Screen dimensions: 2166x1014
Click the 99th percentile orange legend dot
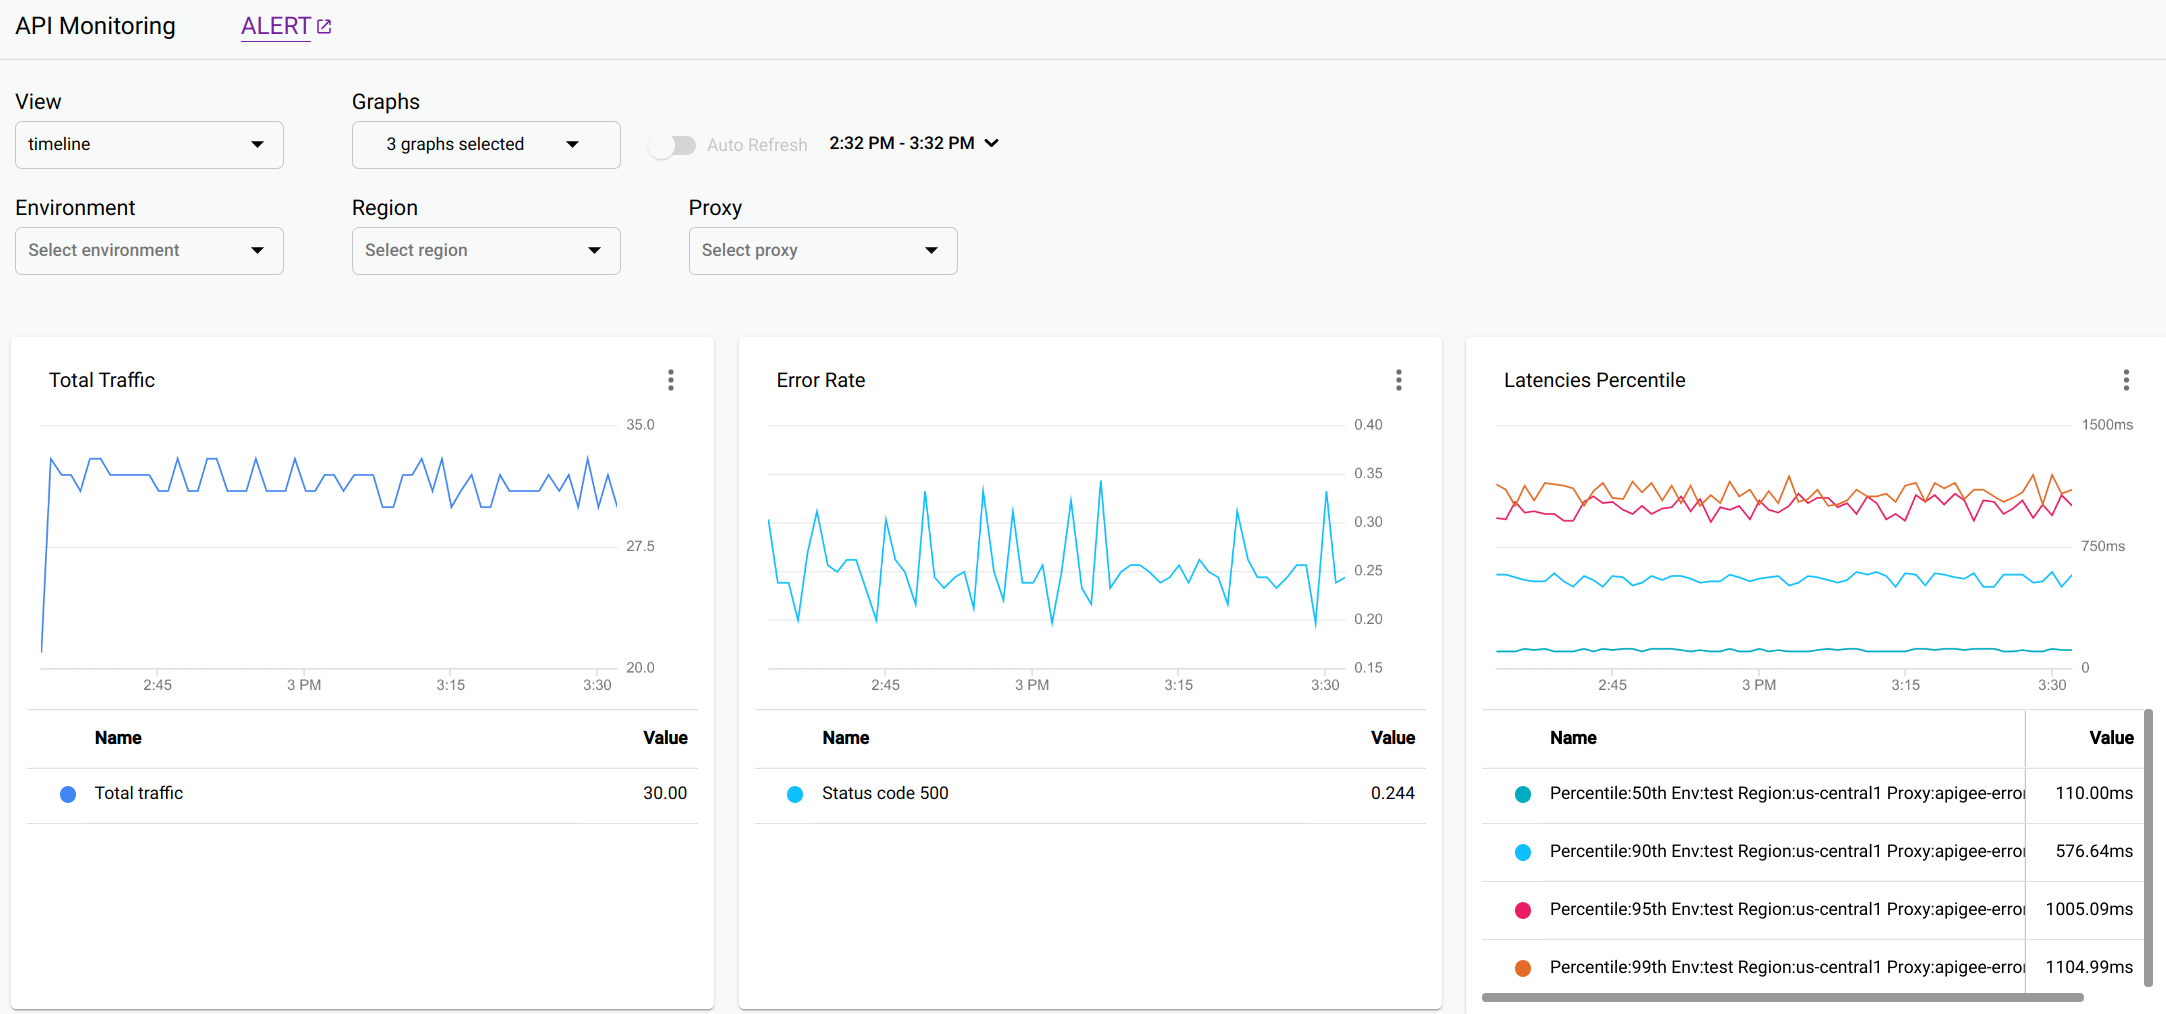1522,967
